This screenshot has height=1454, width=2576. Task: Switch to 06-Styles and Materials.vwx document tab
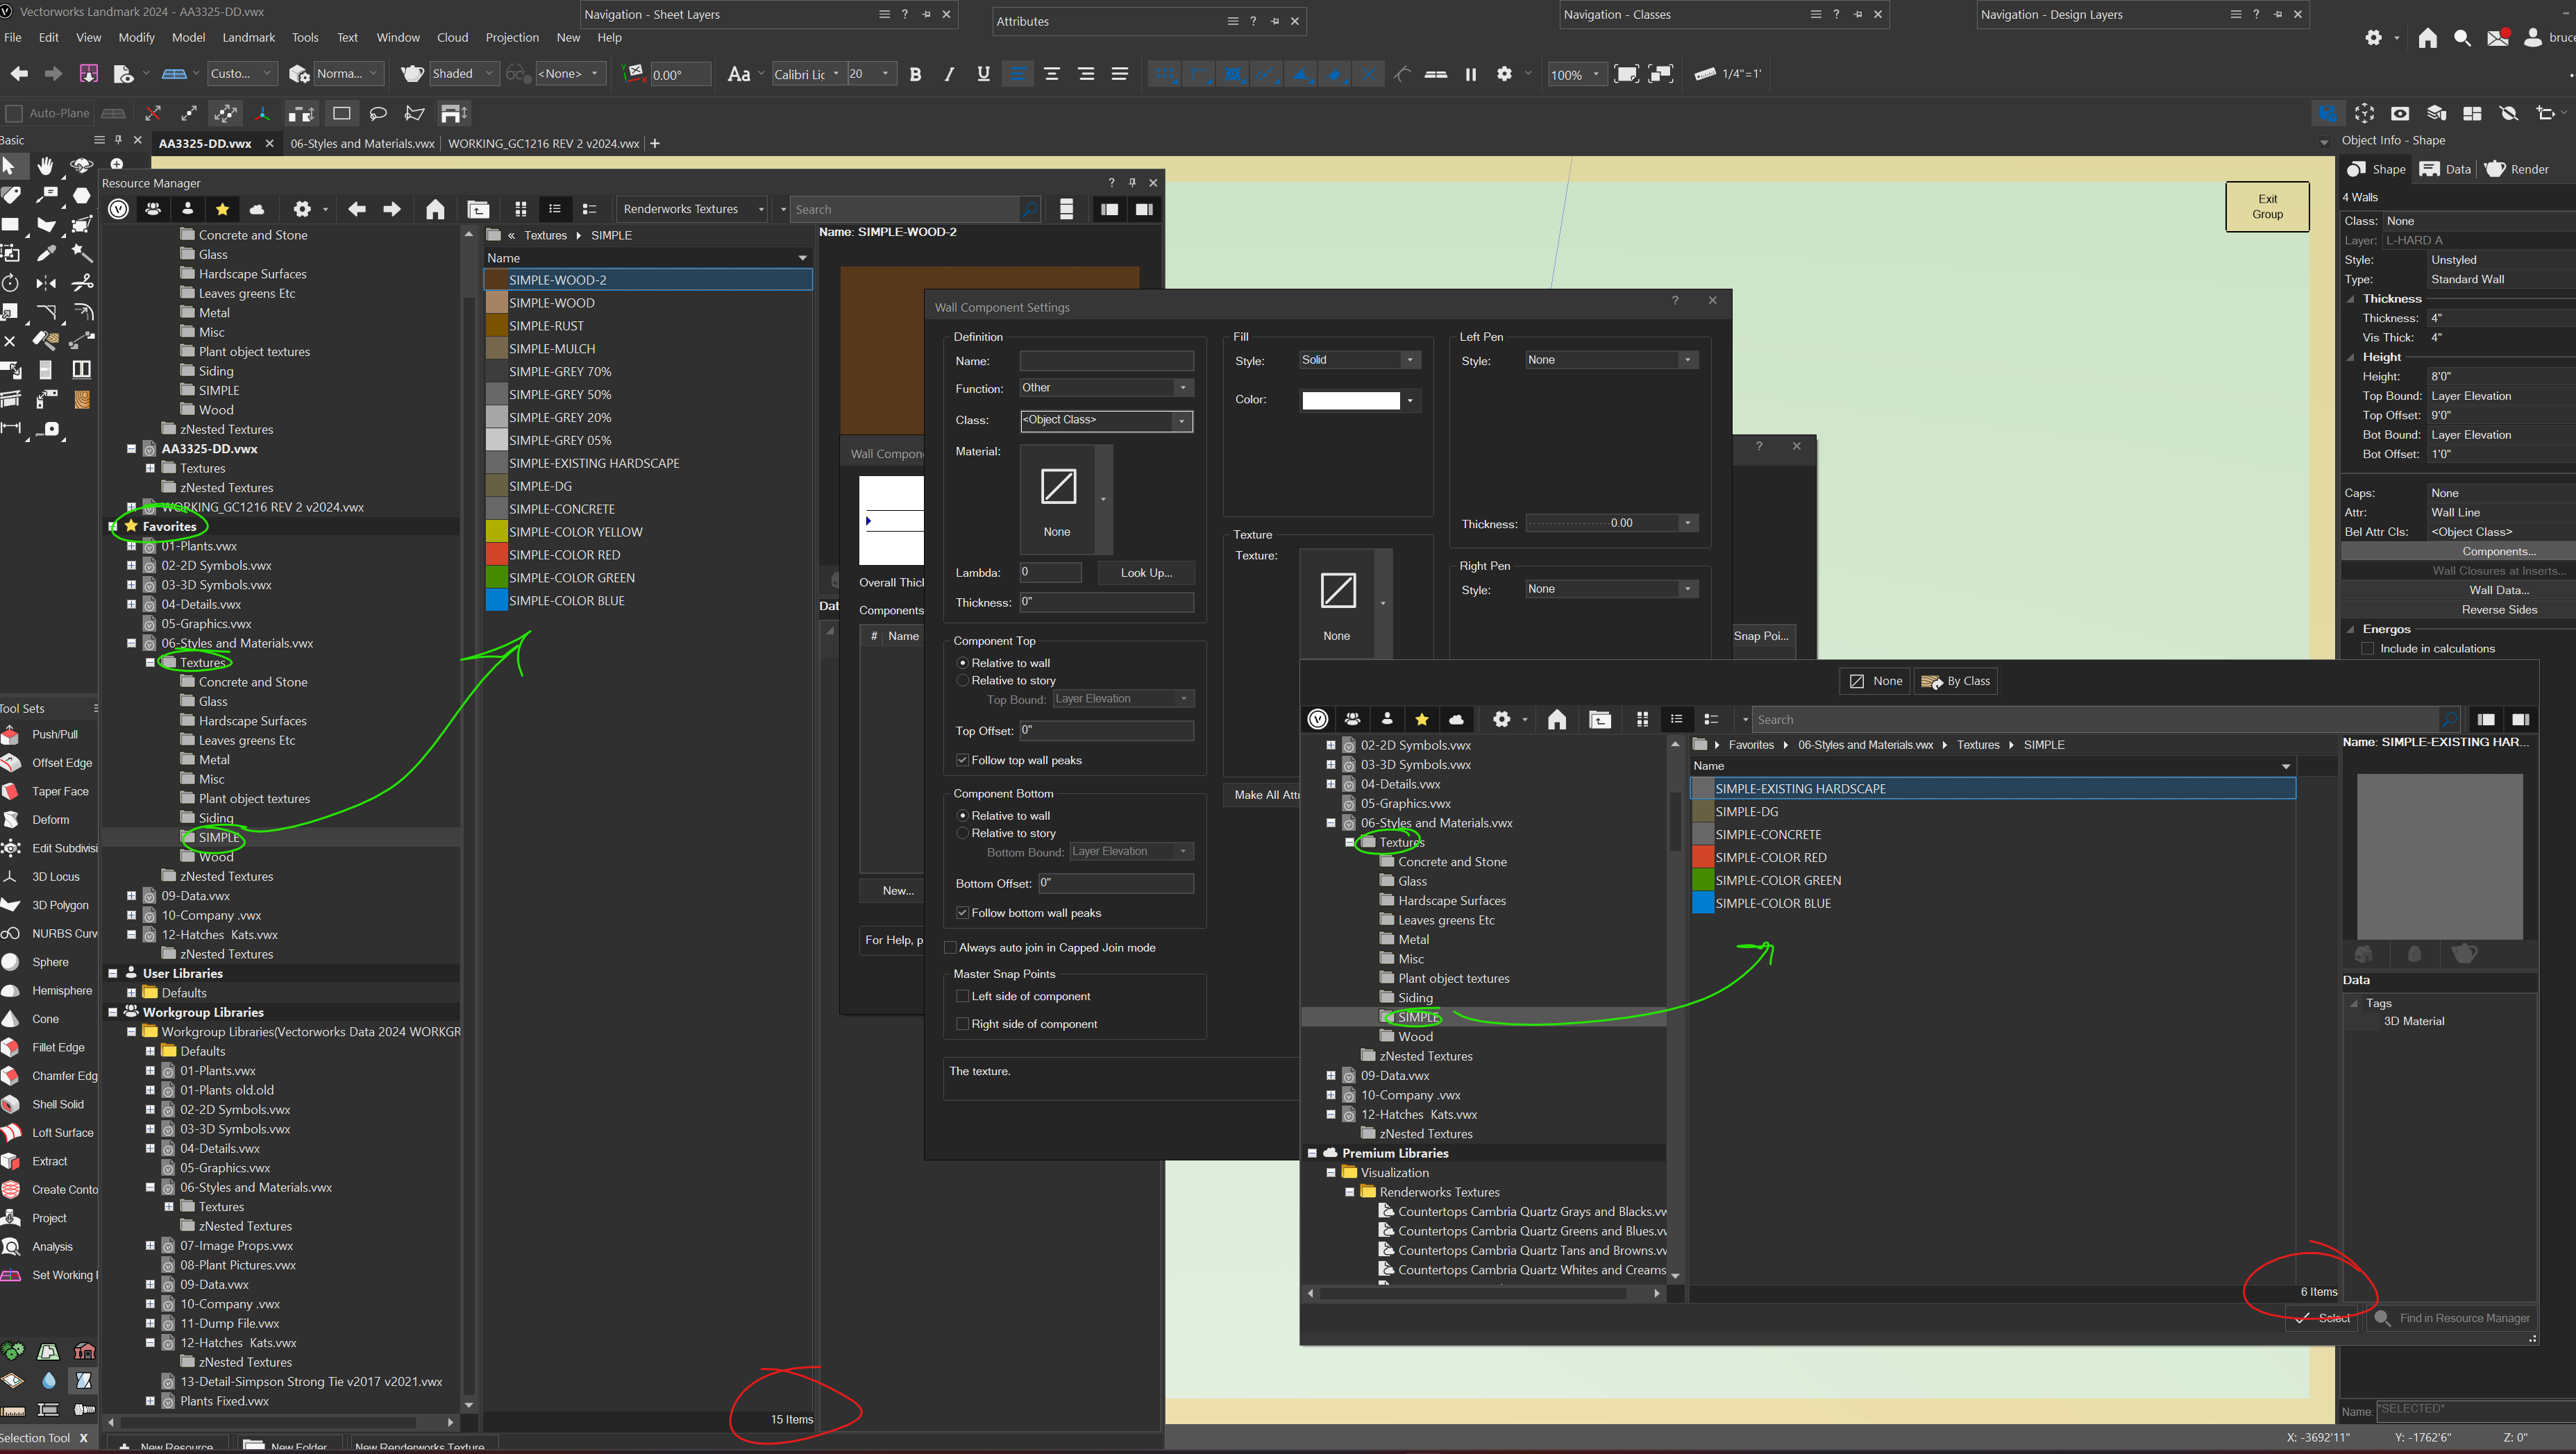tap(362, 143)
